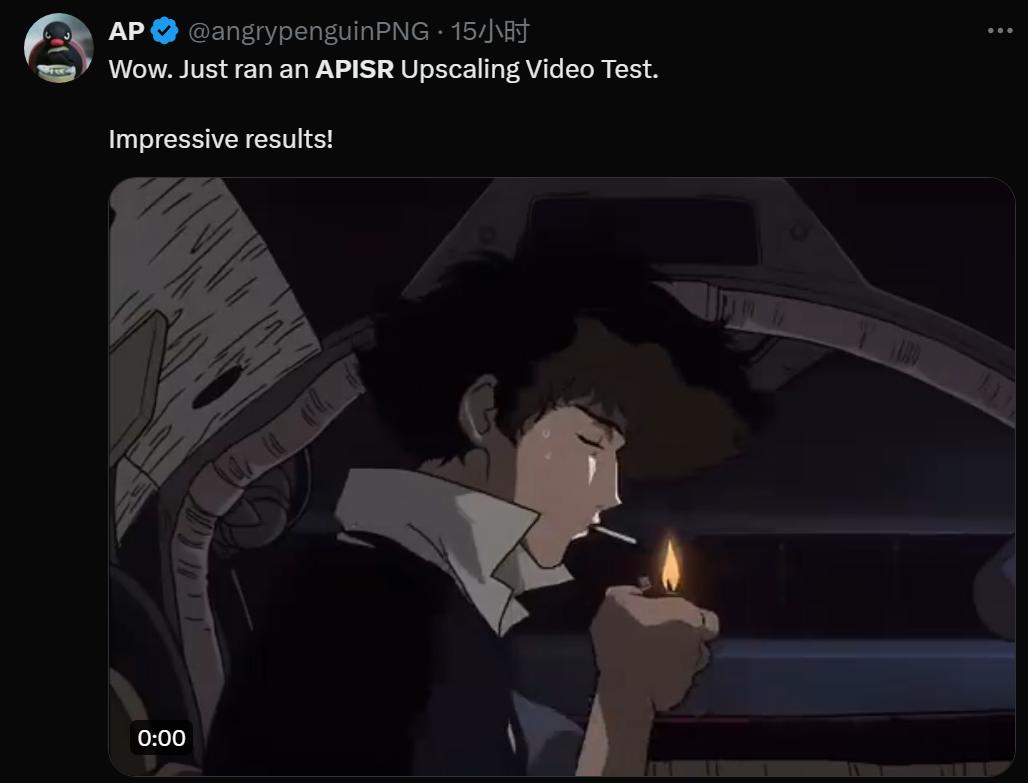Click the bold APISR keyword
The width and height of the screenshot is (1028, 783).
[x=355, y=69]
